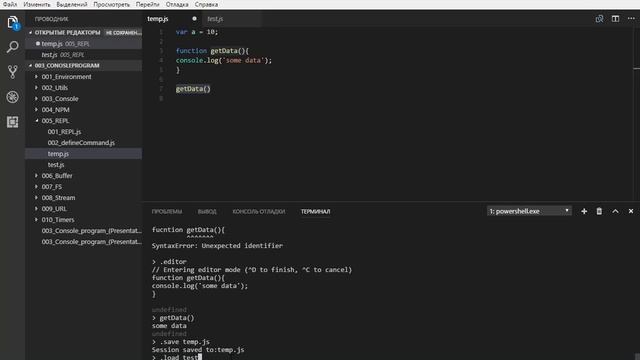Switch to the ПРОБЛЕМЫ panel tab
This screenshot has height=360, width=640.
coord(167,211)
